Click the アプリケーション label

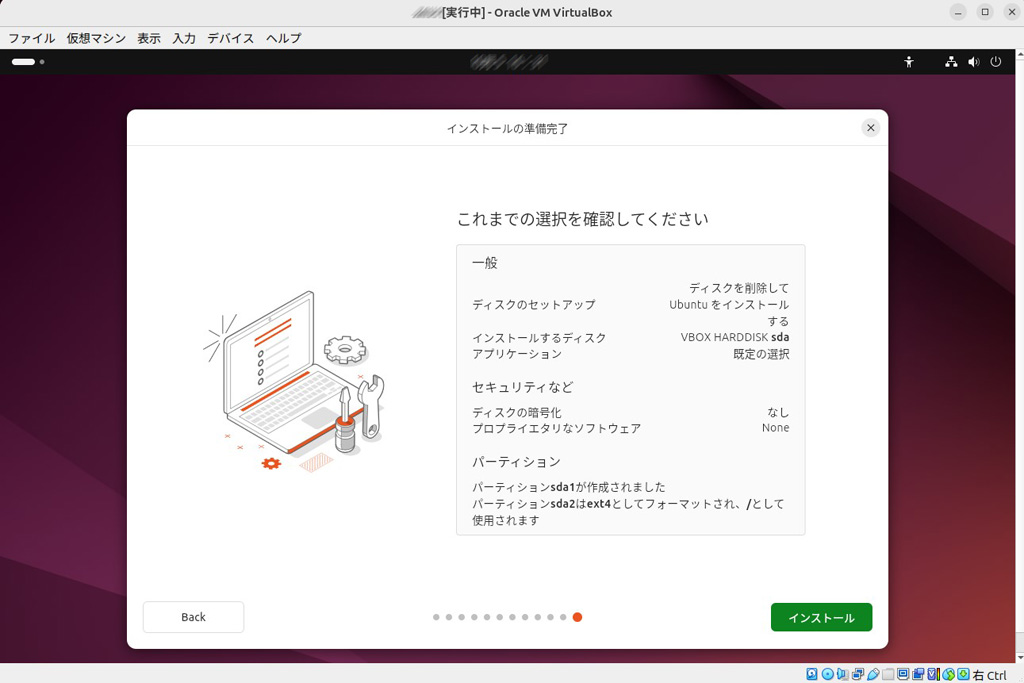517,354
